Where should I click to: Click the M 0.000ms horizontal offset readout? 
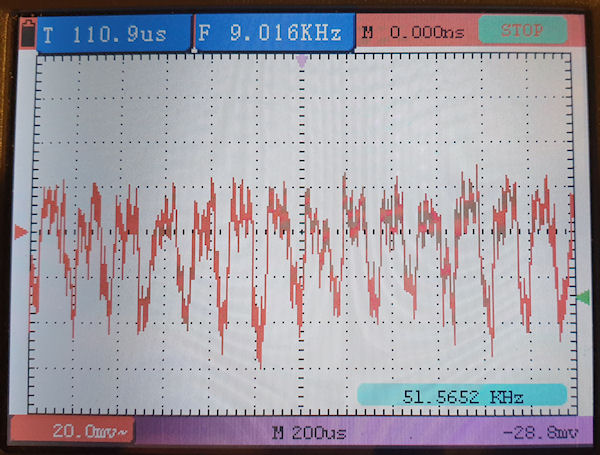coord(412,32)
